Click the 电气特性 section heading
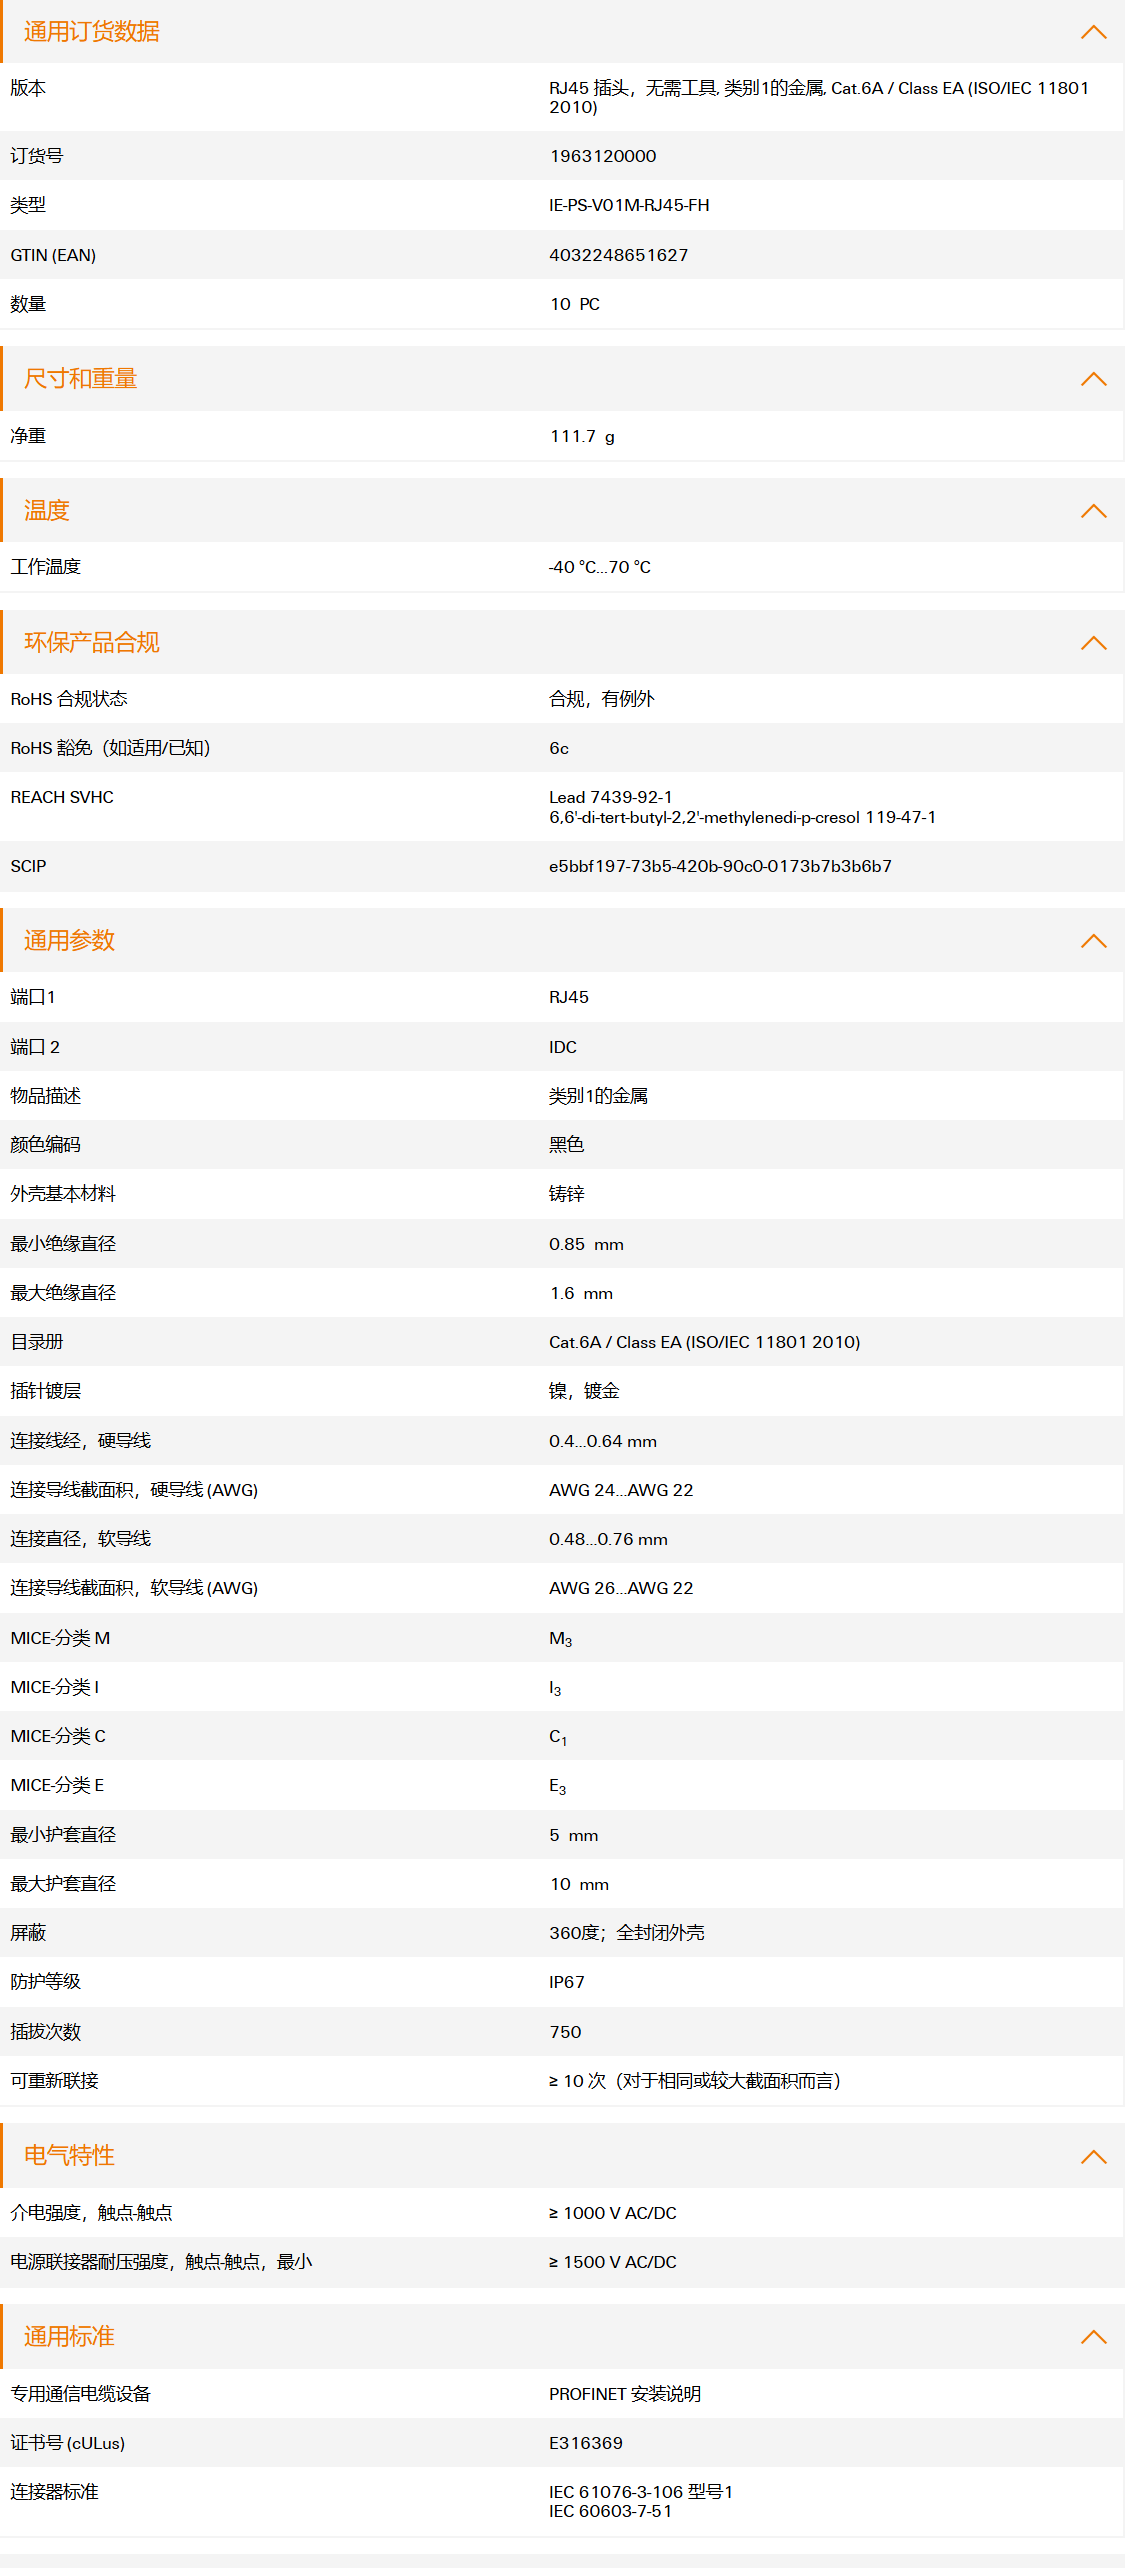 click(69, 2156)
